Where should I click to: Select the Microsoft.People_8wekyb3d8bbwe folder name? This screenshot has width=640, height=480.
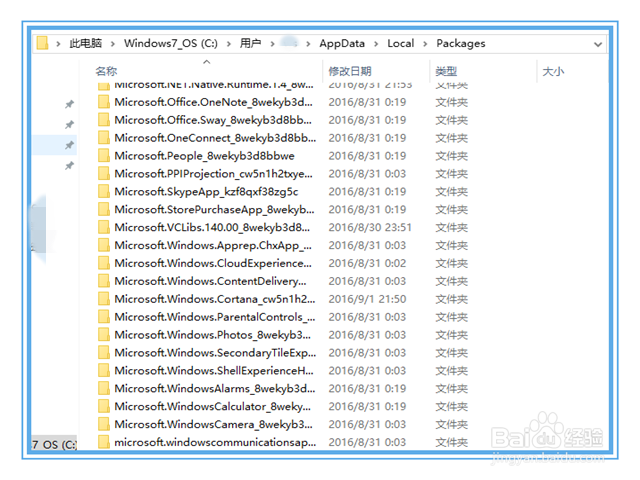[x=204, y=156]
